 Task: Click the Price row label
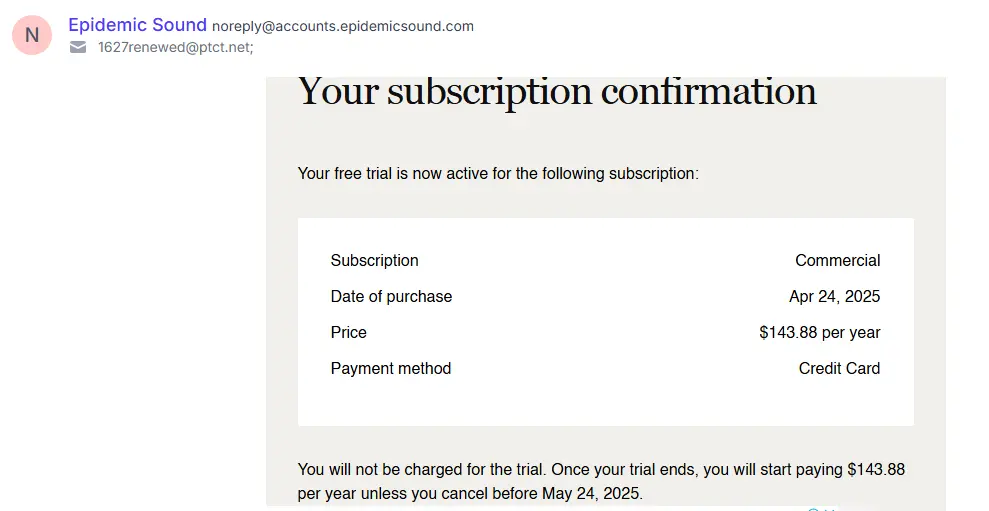pos(348,332)
